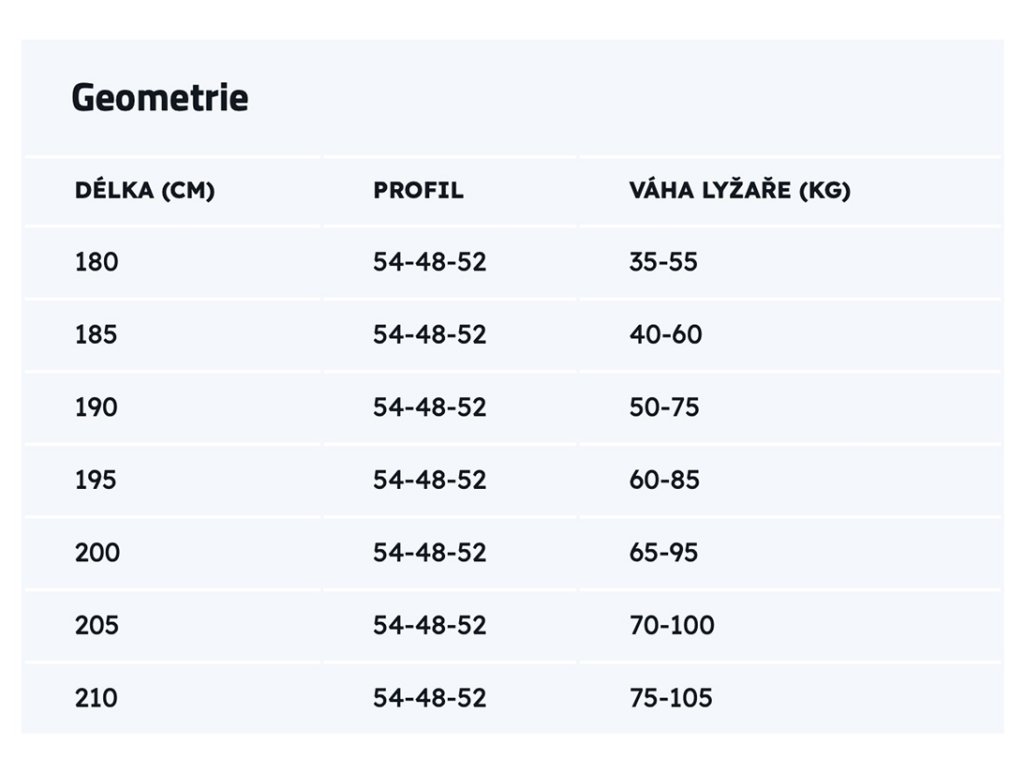Click the PROFIL column header
The image size is (1024, 768).
coord(418,191)
